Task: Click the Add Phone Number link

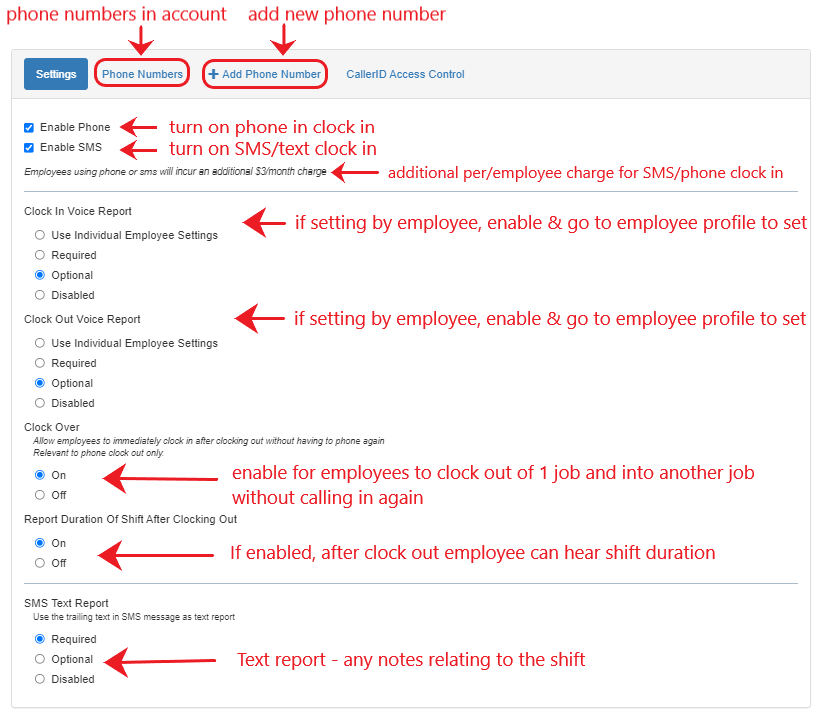Action: pos(271,74)
